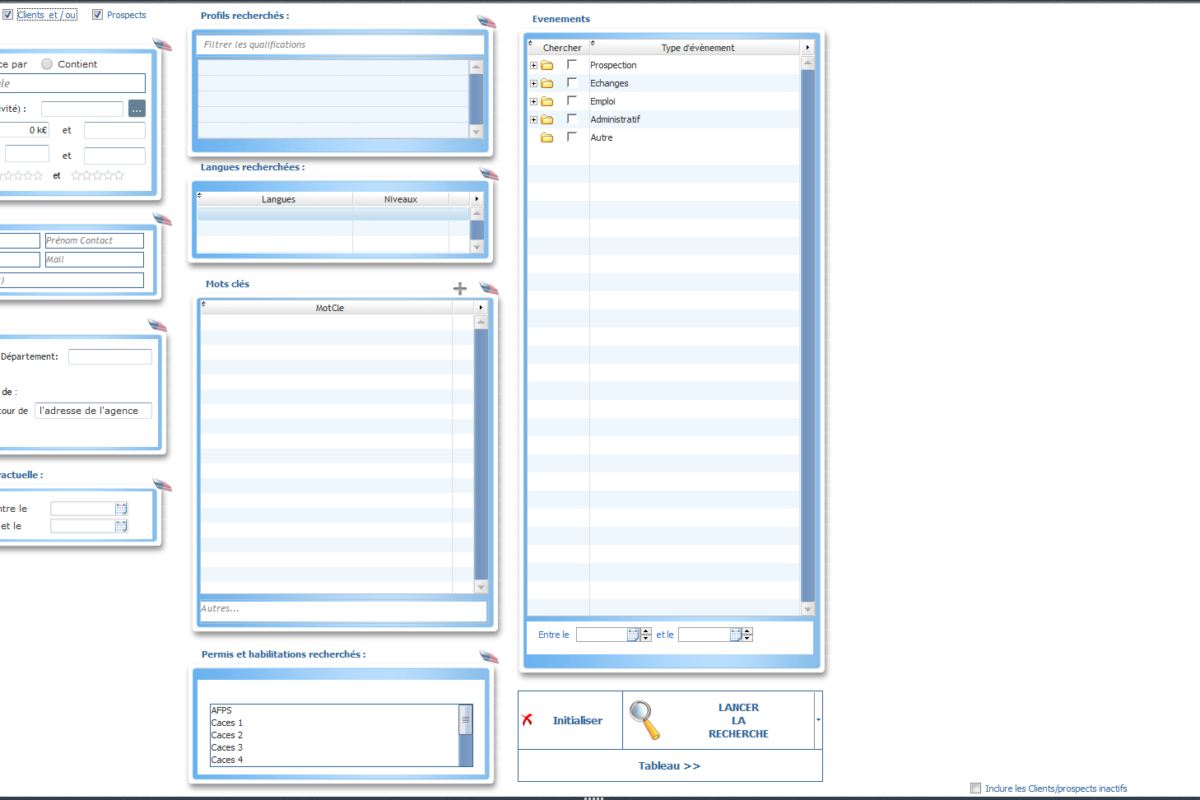This screenshot has width=1200, height=800.
Task: Uncheck the Prospects checkbox
Action: pyautogui.click(x=98, y=15)
